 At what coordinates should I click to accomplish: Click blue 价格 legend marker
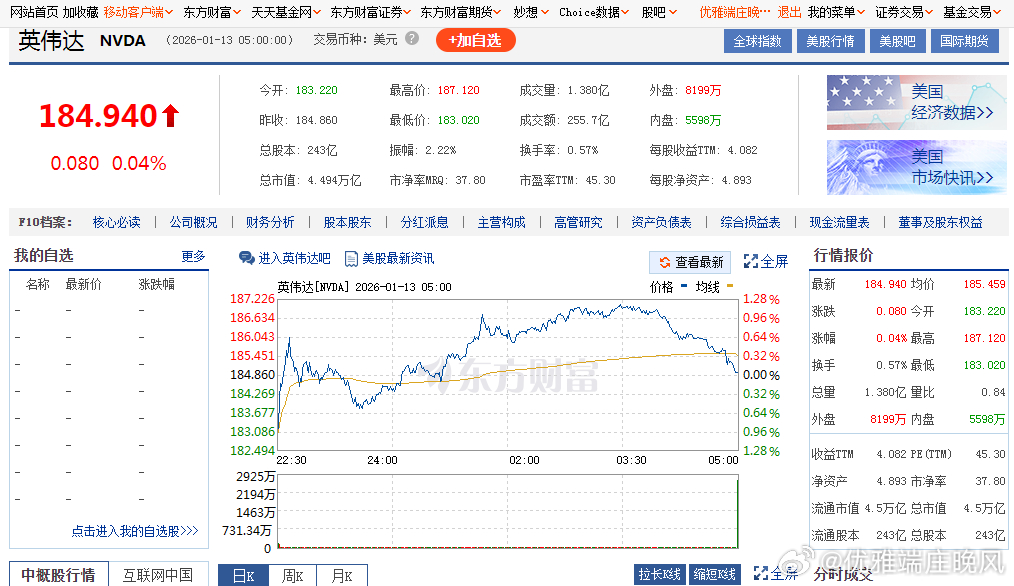(684, 285)
